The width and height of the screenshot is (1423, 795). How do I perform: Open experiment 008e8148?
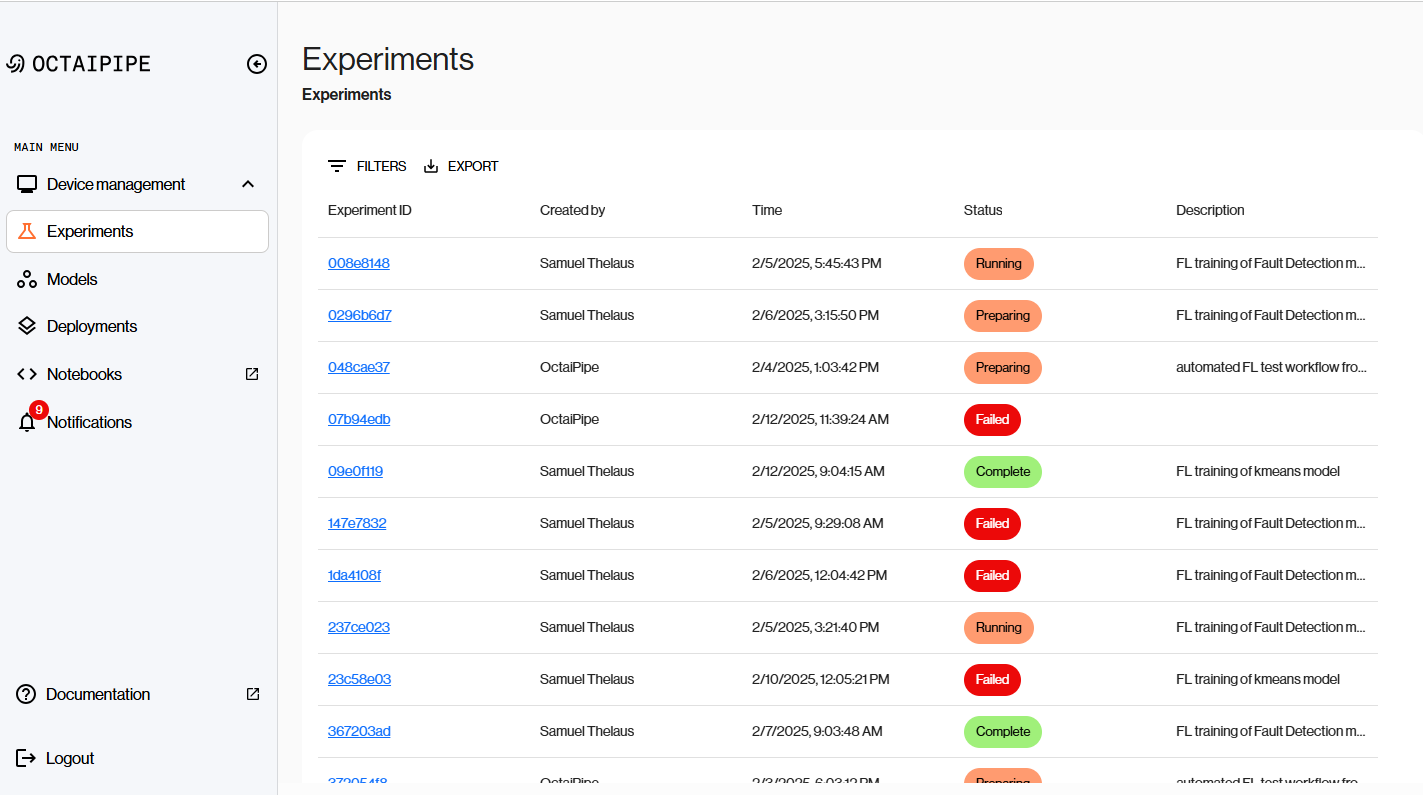point(359,263)
